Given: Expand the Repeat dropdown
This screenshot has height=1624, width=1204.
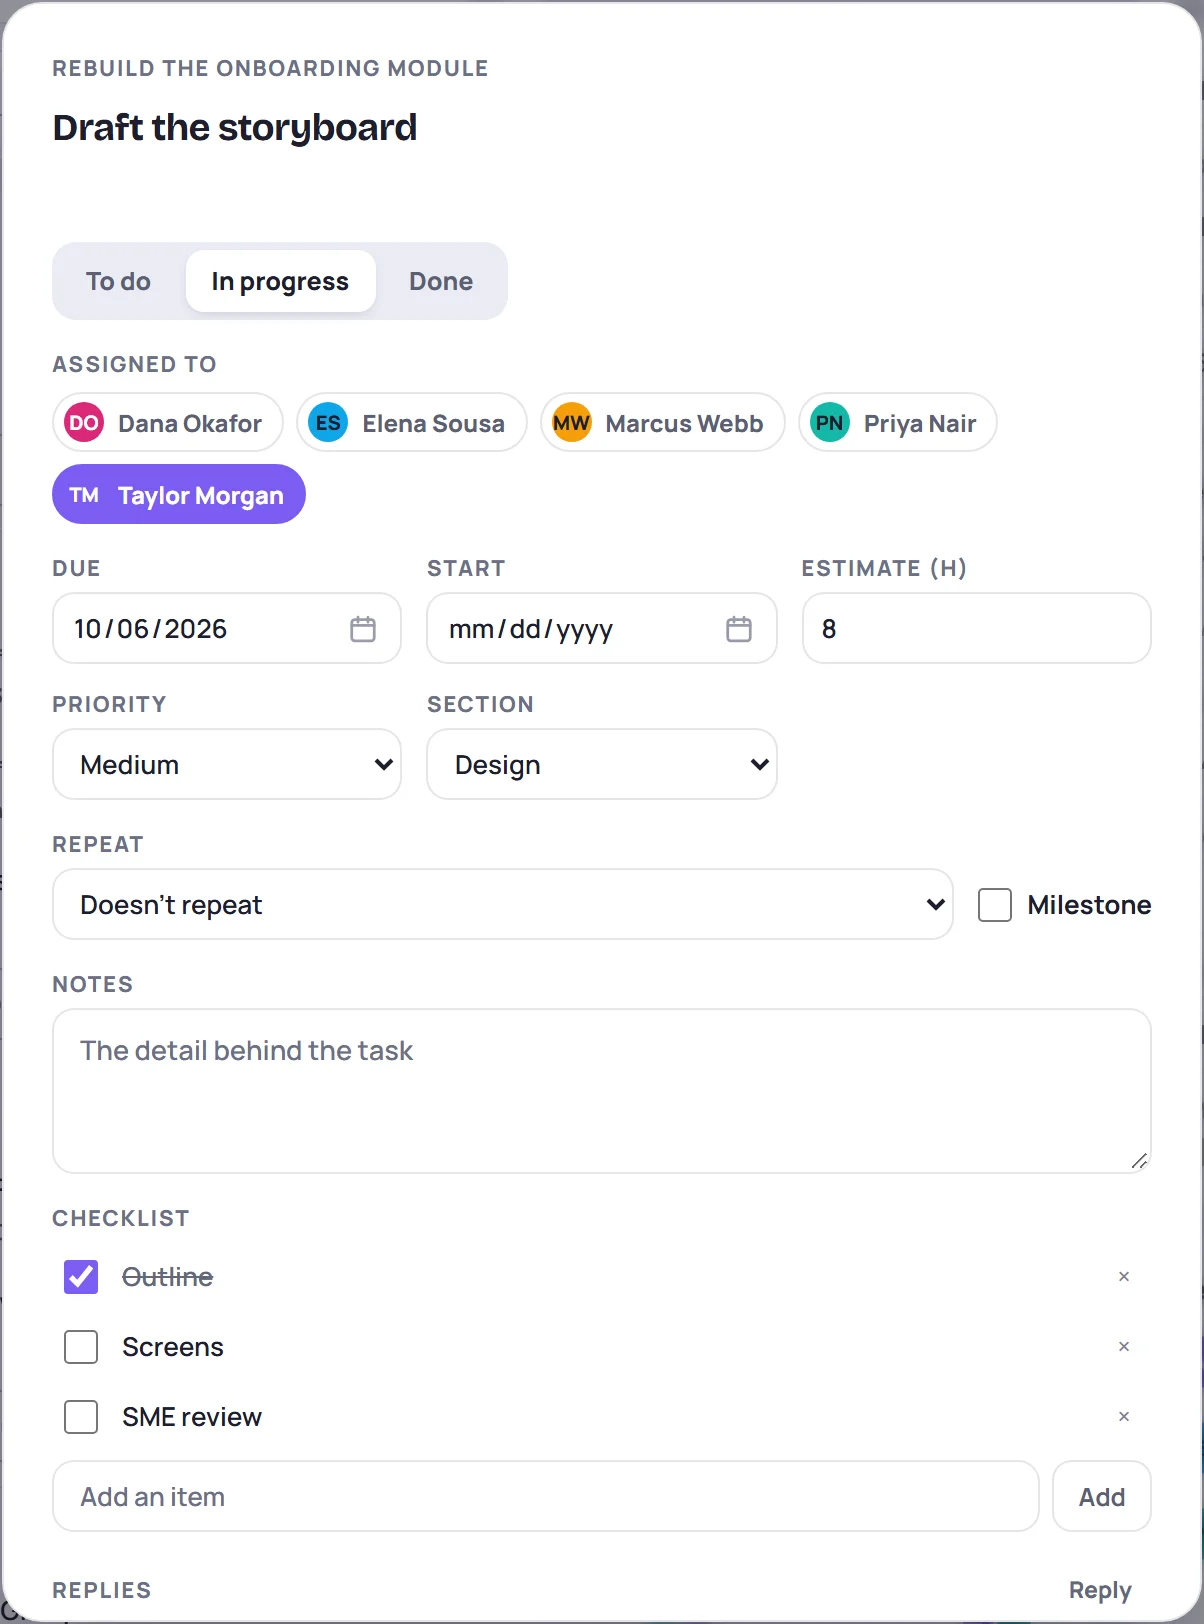Looking at the screenshot, I should point(503,905).
